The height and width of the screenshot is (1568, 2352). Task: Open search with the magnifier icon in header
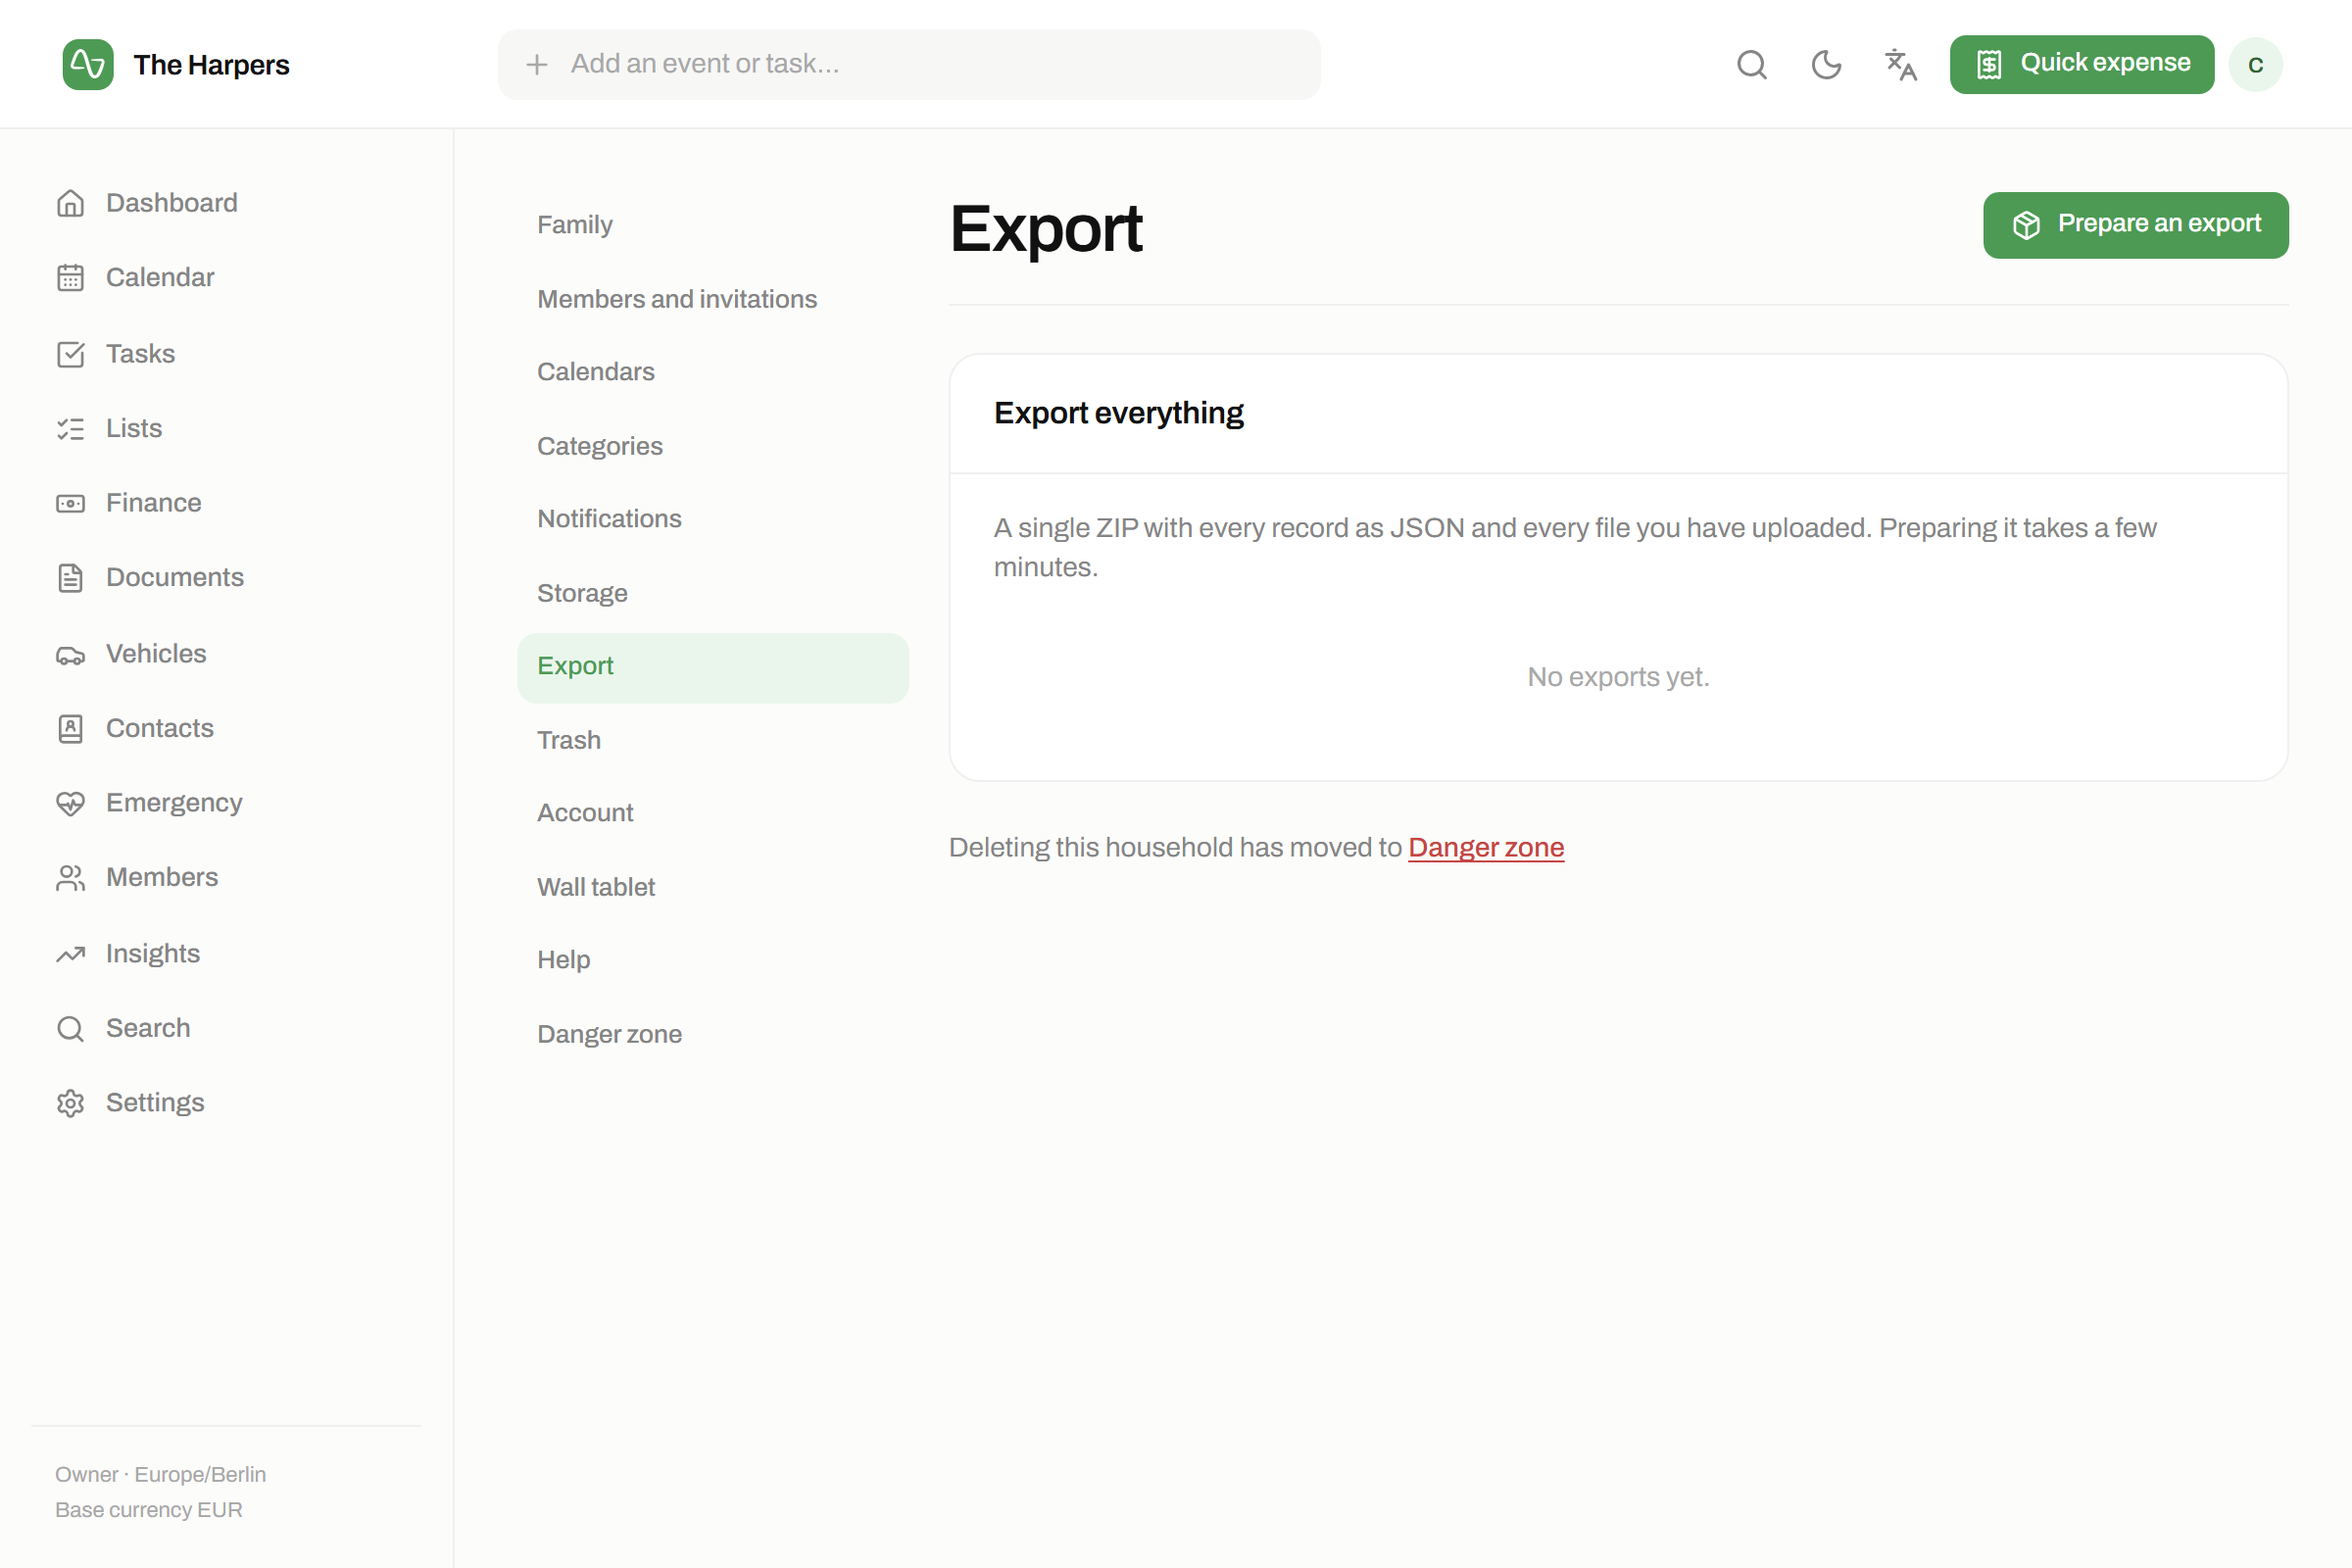[1752, 65]
